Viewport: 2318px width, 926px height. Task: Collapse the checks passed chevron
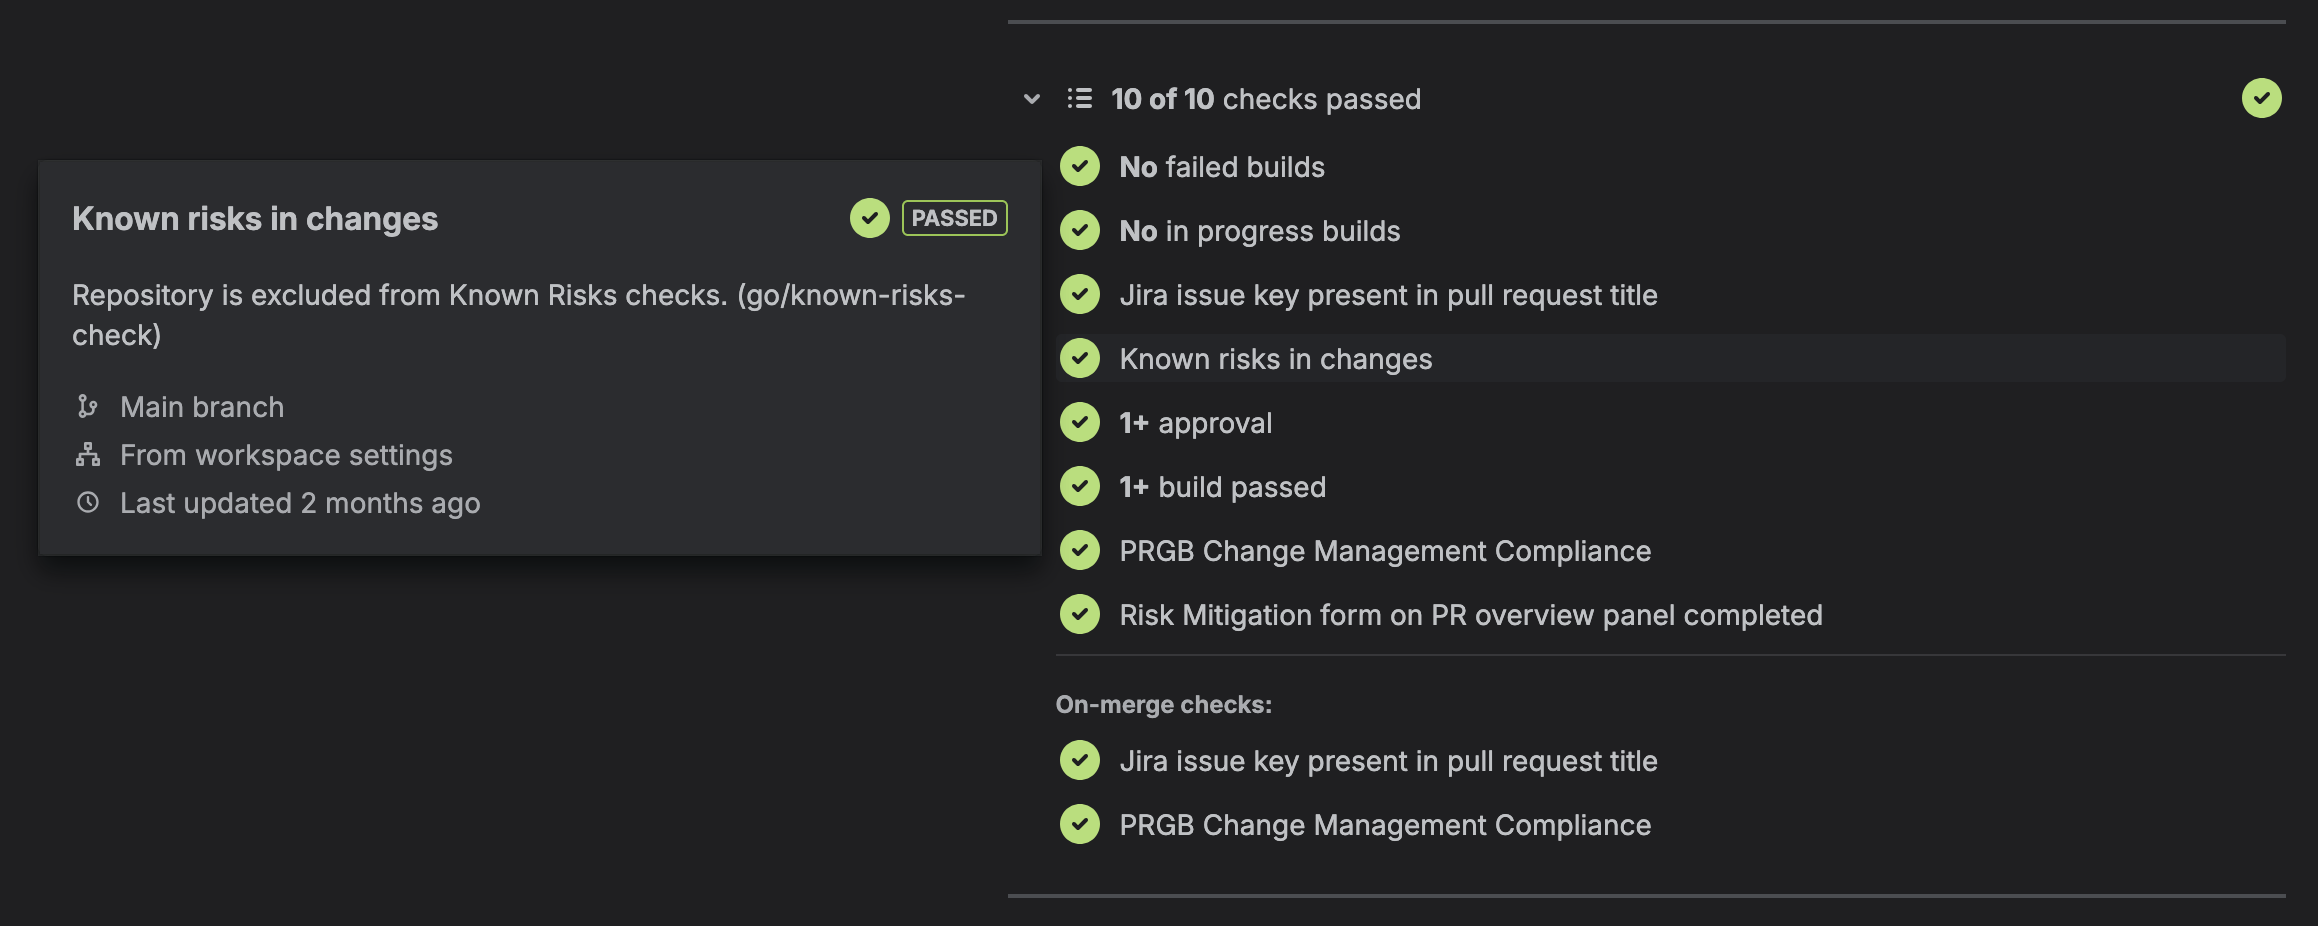[x=1032, y=99]
